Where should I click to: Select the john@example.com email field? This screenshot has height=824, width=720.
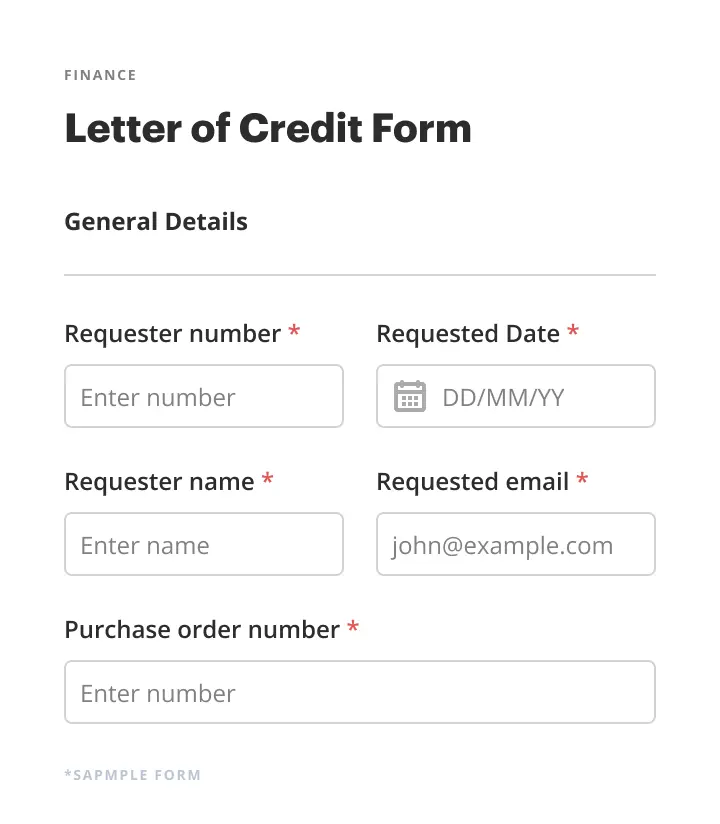pos(516,544)
